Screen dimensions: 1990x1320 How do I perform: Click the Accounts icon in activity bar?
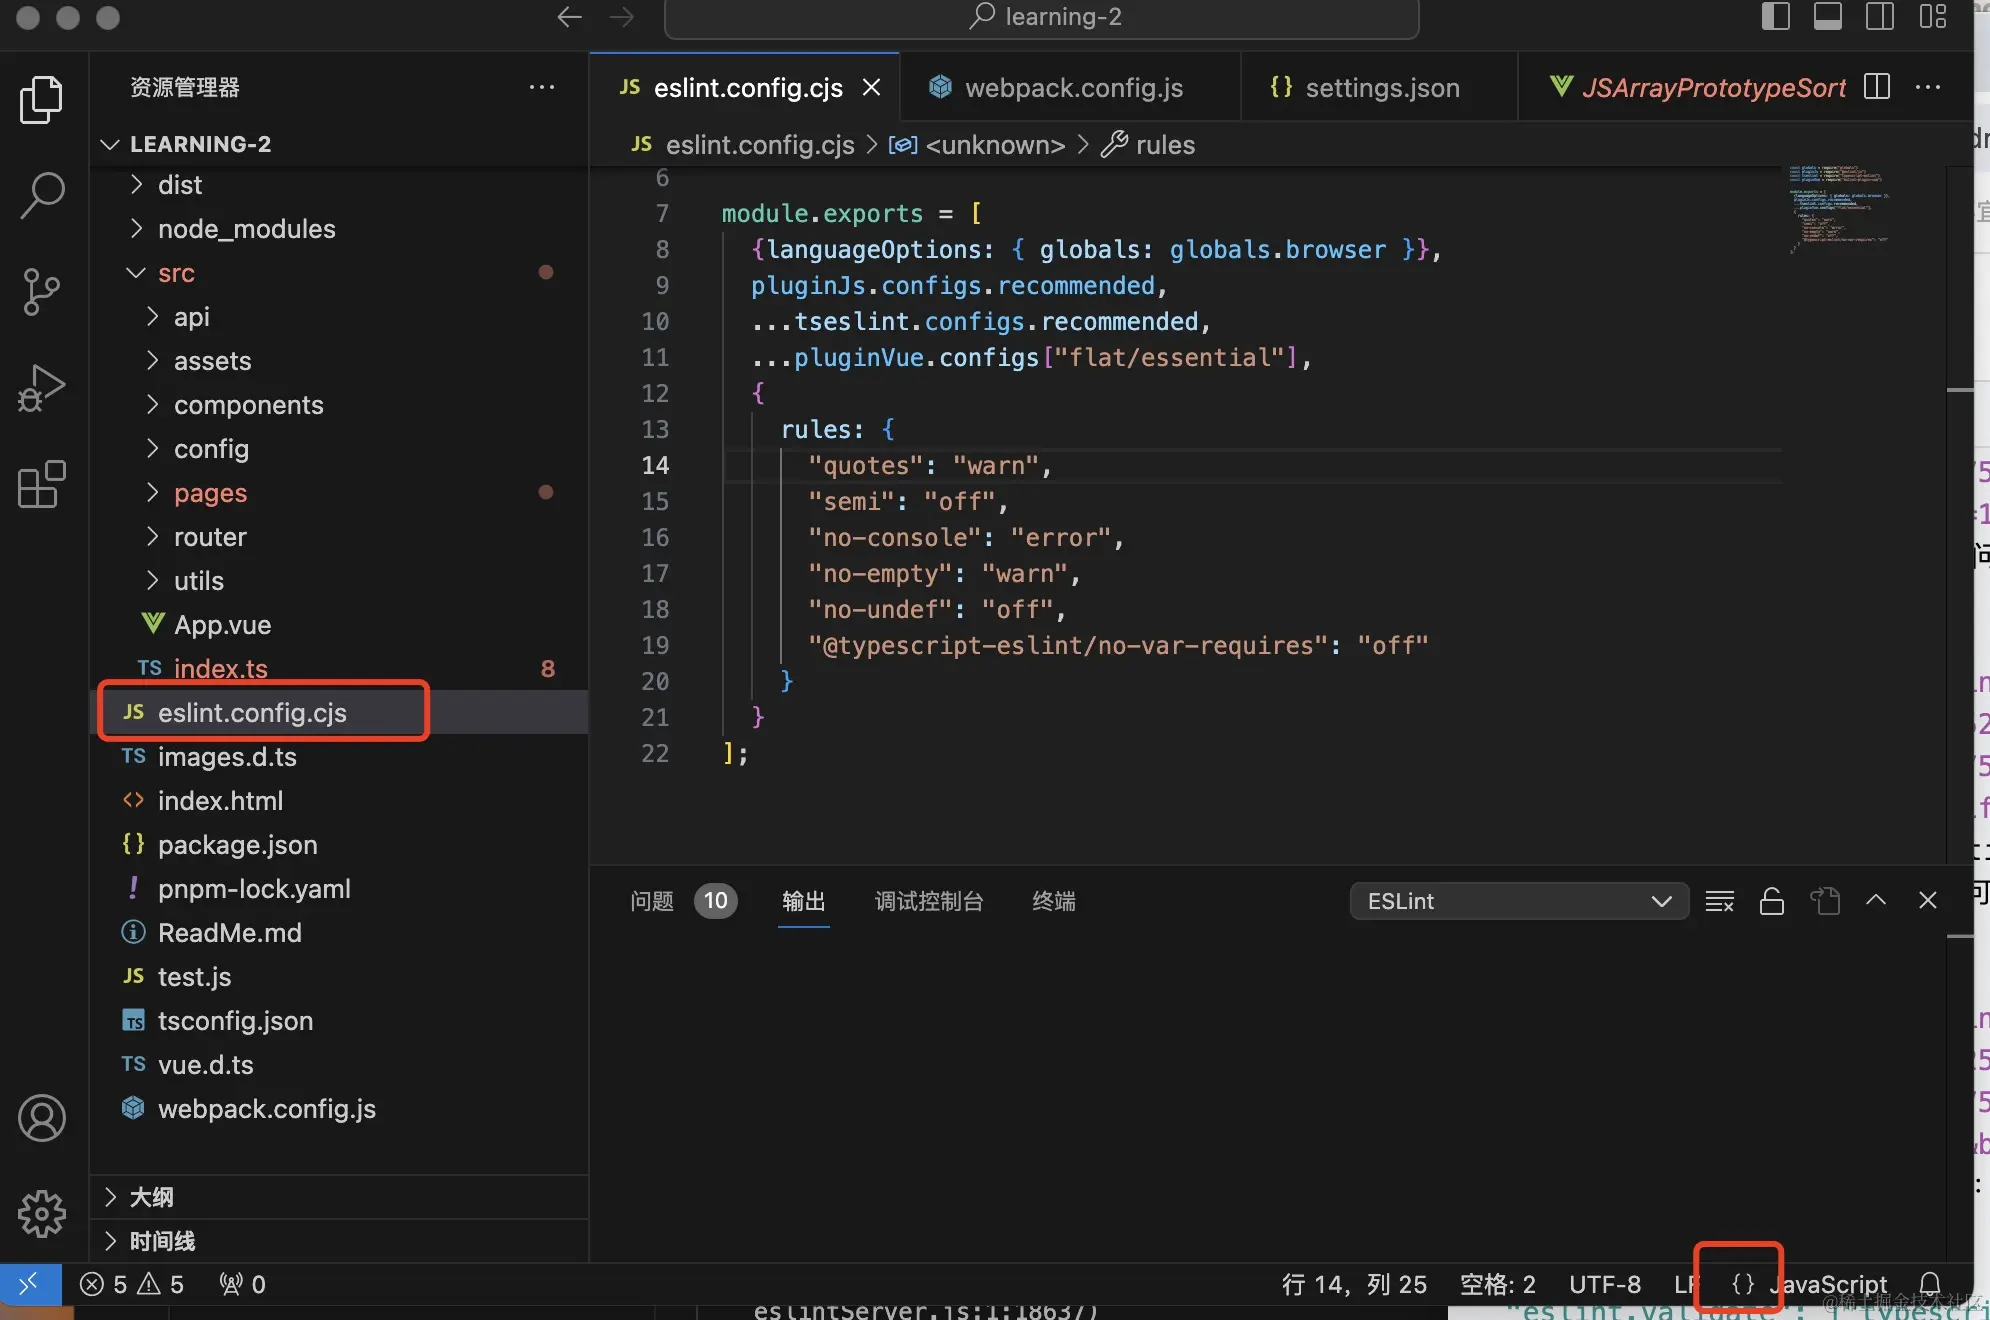42,1118
